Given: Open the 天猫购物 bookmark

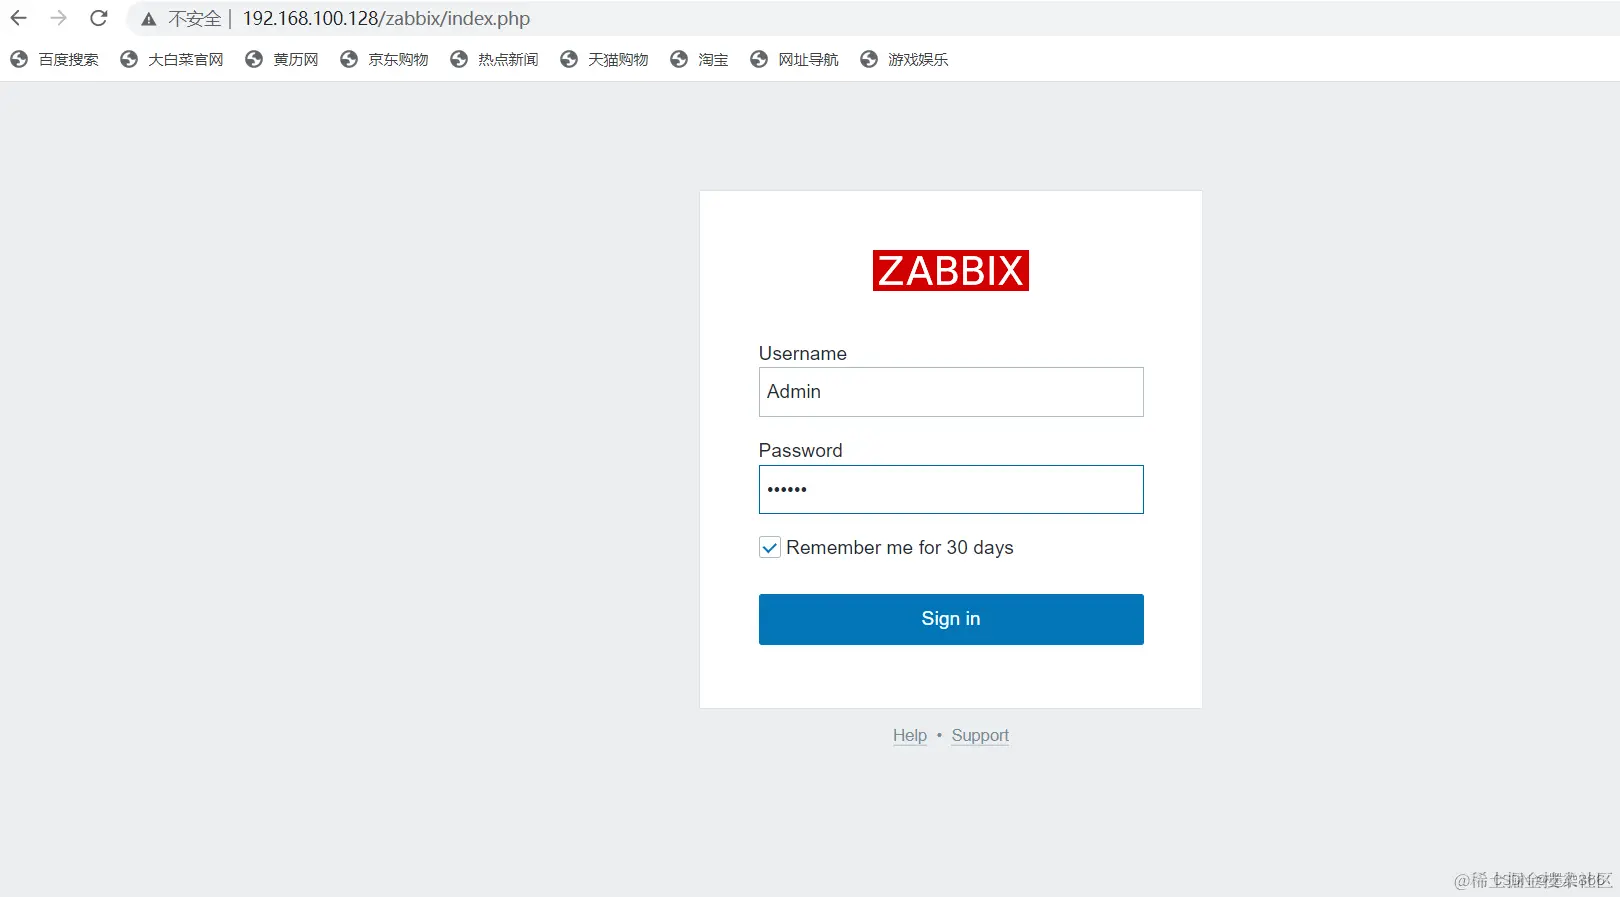Looking at the screenshot, I should pyautogui.click(x=604, y=60).
